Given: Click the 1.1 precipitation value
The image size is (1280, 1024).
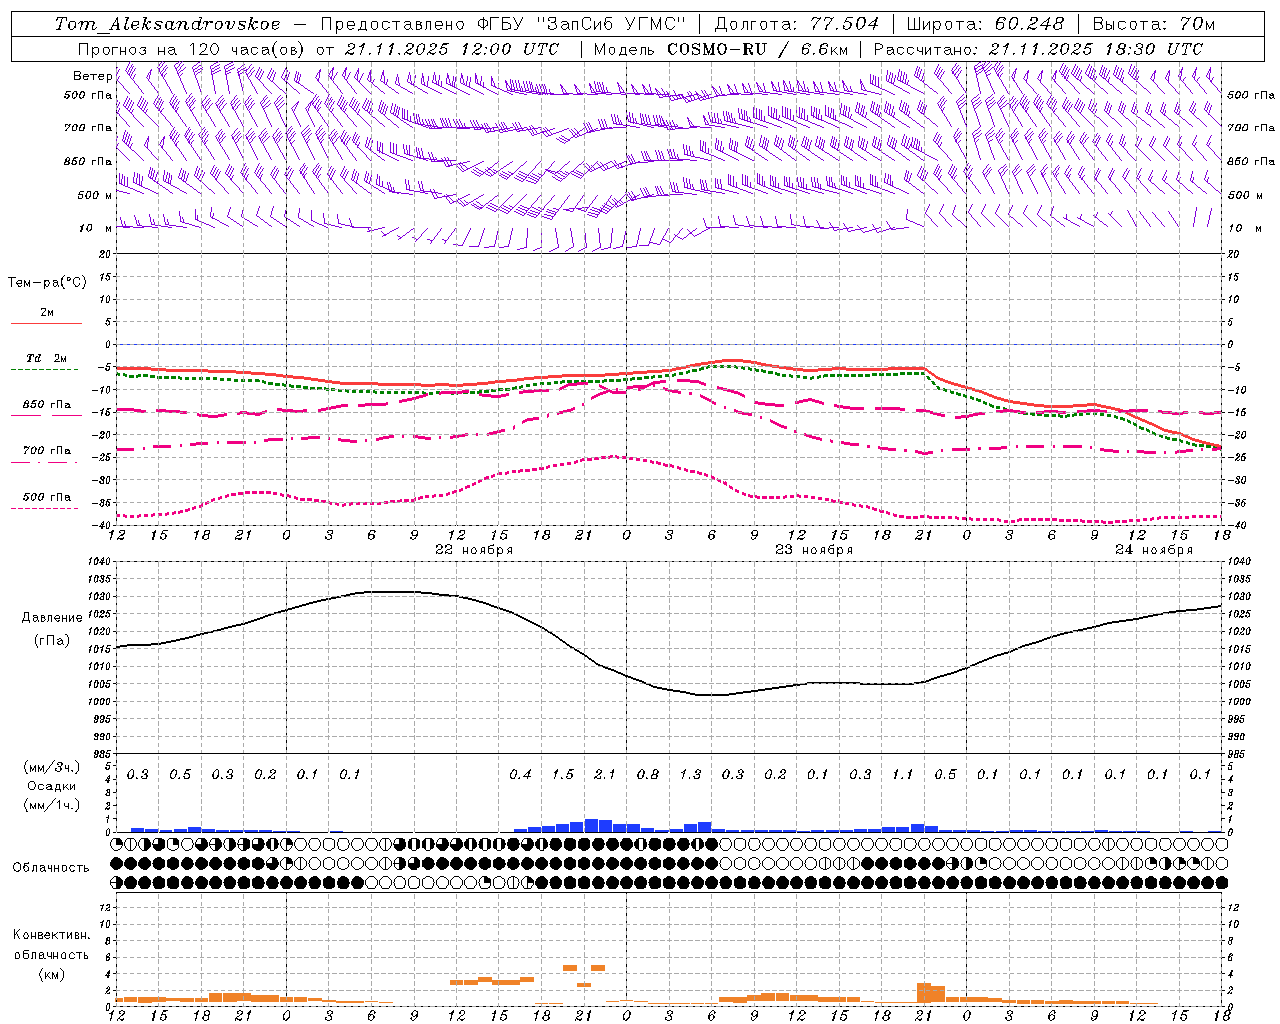Looking at the screenshot, I should point(903,774).
